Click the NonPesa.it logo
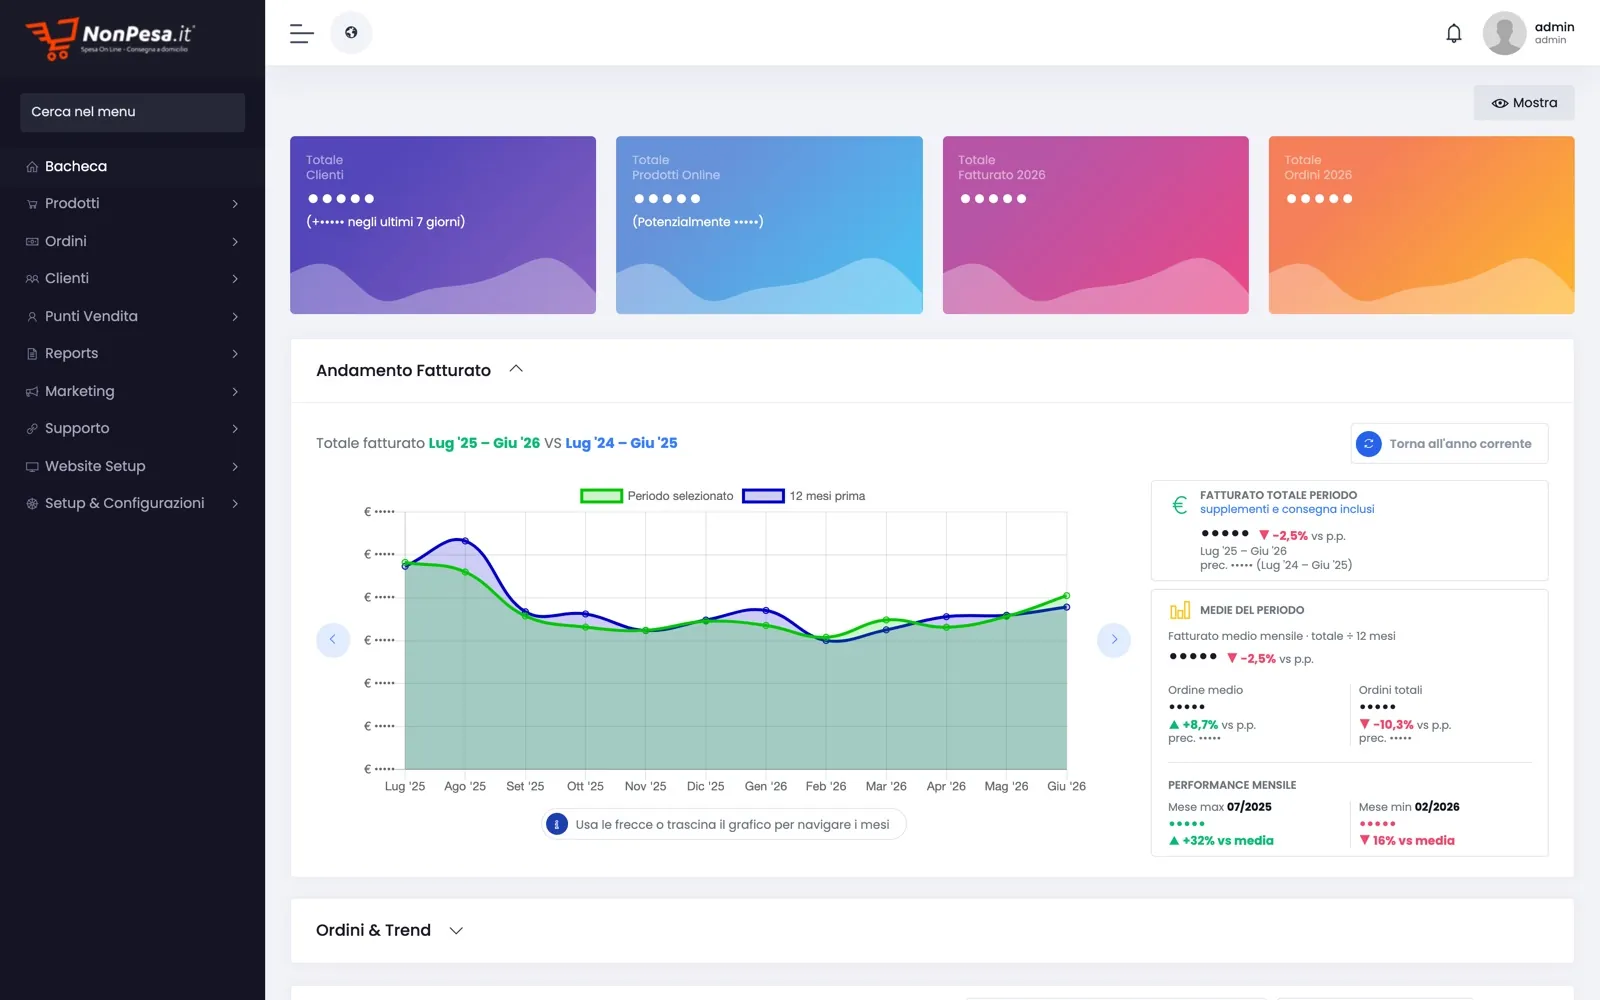 tap(110, 38)
